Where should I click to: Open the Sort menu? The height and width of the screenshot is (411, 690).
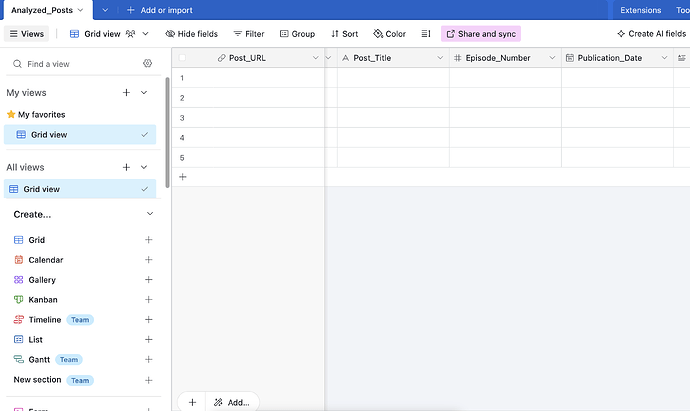(345, 34)
